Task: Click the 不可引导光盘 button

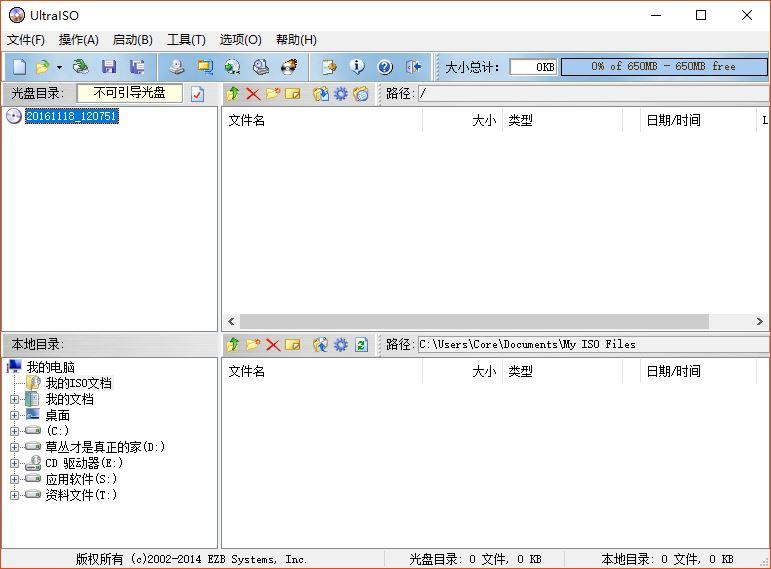Action: [x=129, y=93]
